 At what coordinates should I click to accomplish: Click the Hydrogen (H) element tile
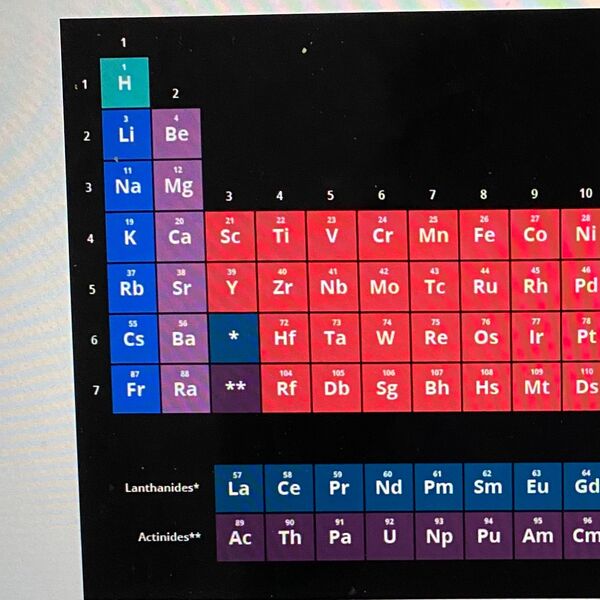pyautogui.click(x=125, y=82)
